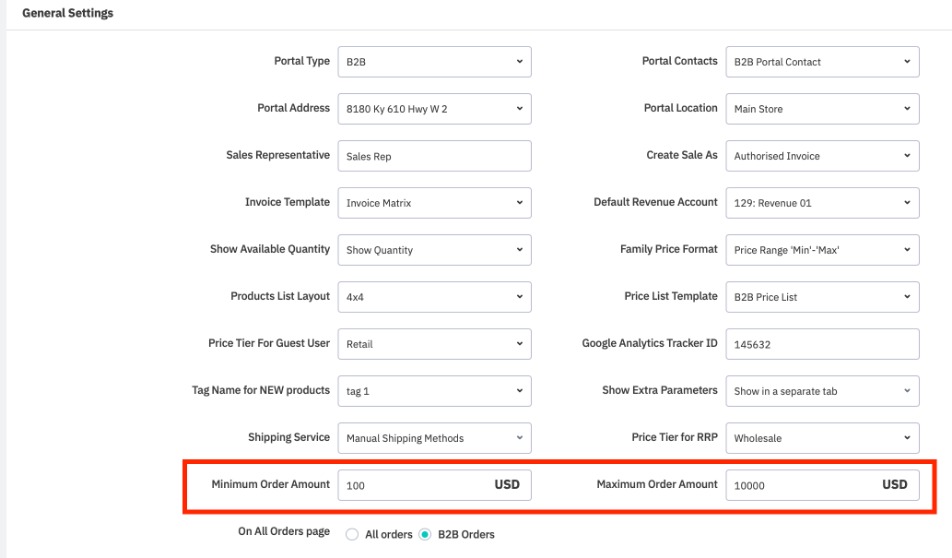Click the Sales Representative input field

pos(434,156)
